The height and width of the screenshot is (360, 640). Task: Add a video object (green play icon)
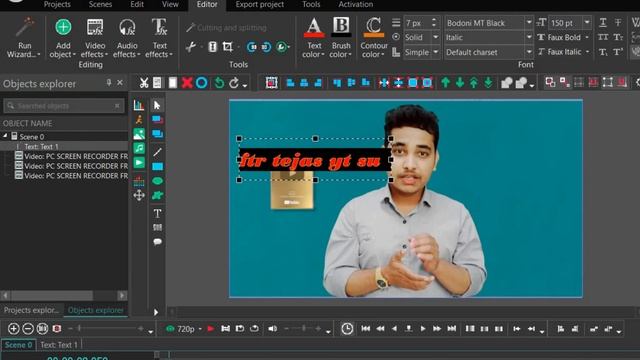pos(139,162)
